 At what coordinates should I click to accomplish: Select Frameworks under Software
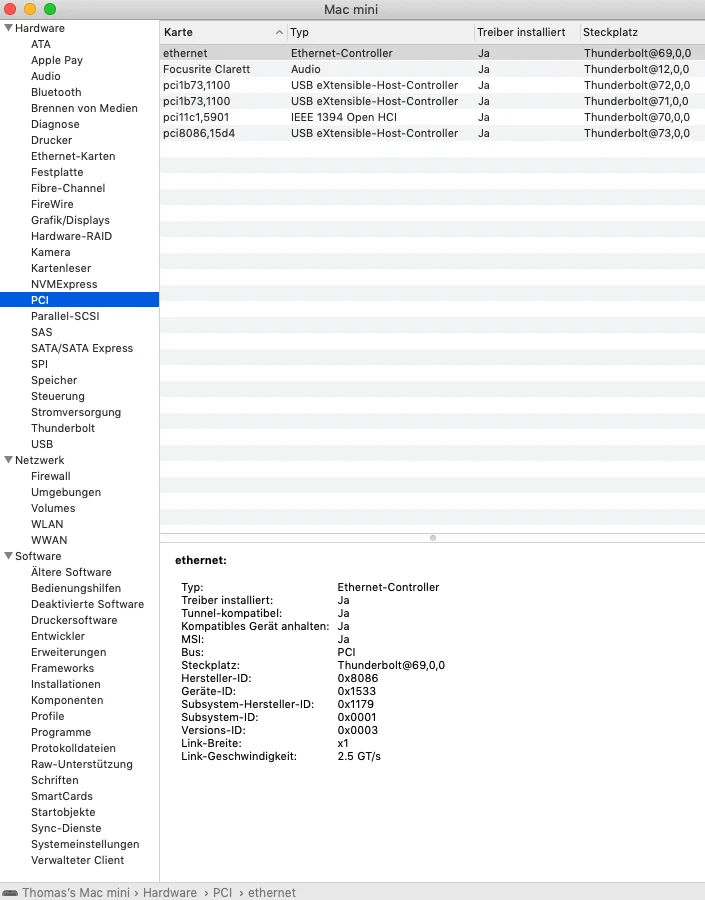click(63, 668)
